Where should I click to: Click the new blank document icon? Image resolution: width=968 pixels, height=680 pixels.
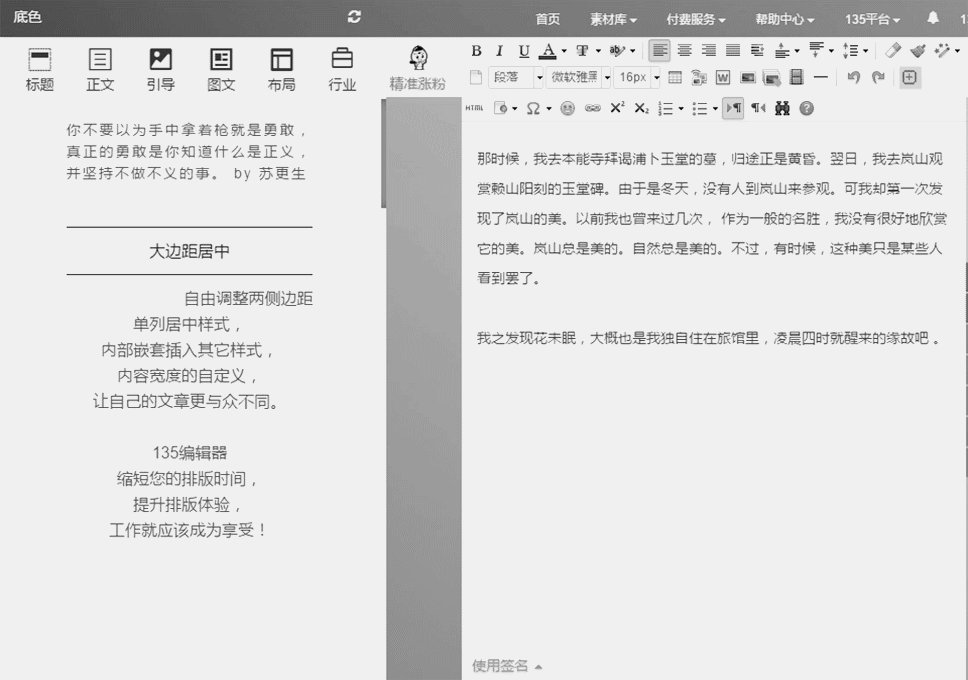pyautogui.click(x=476, y=77)
